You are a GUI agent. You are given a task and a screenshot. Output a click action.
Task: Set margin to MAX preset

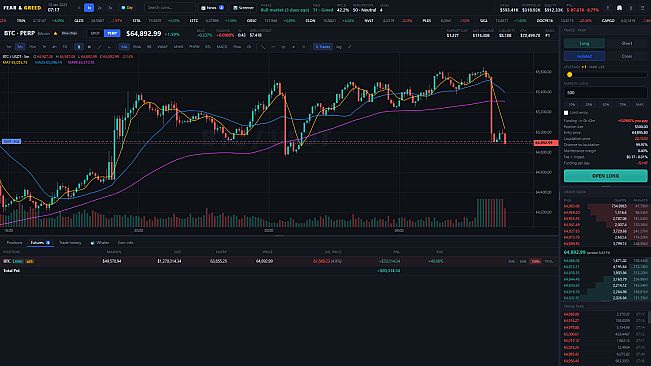(639, 105)
